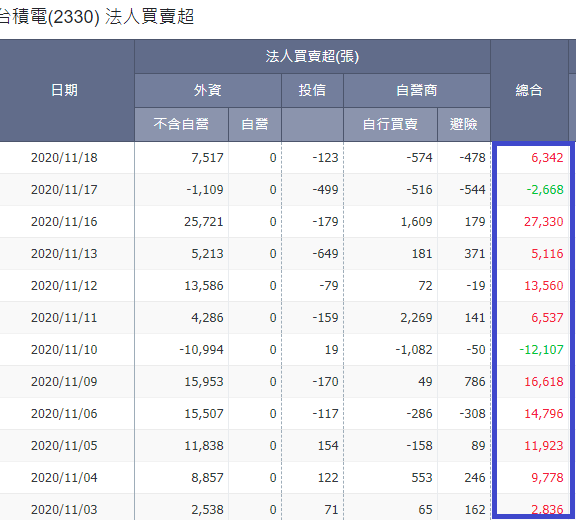The width and height of the screenshot is (576, 520).
Task: Click investment trust value -123
Action: click(x=325, y=158)
